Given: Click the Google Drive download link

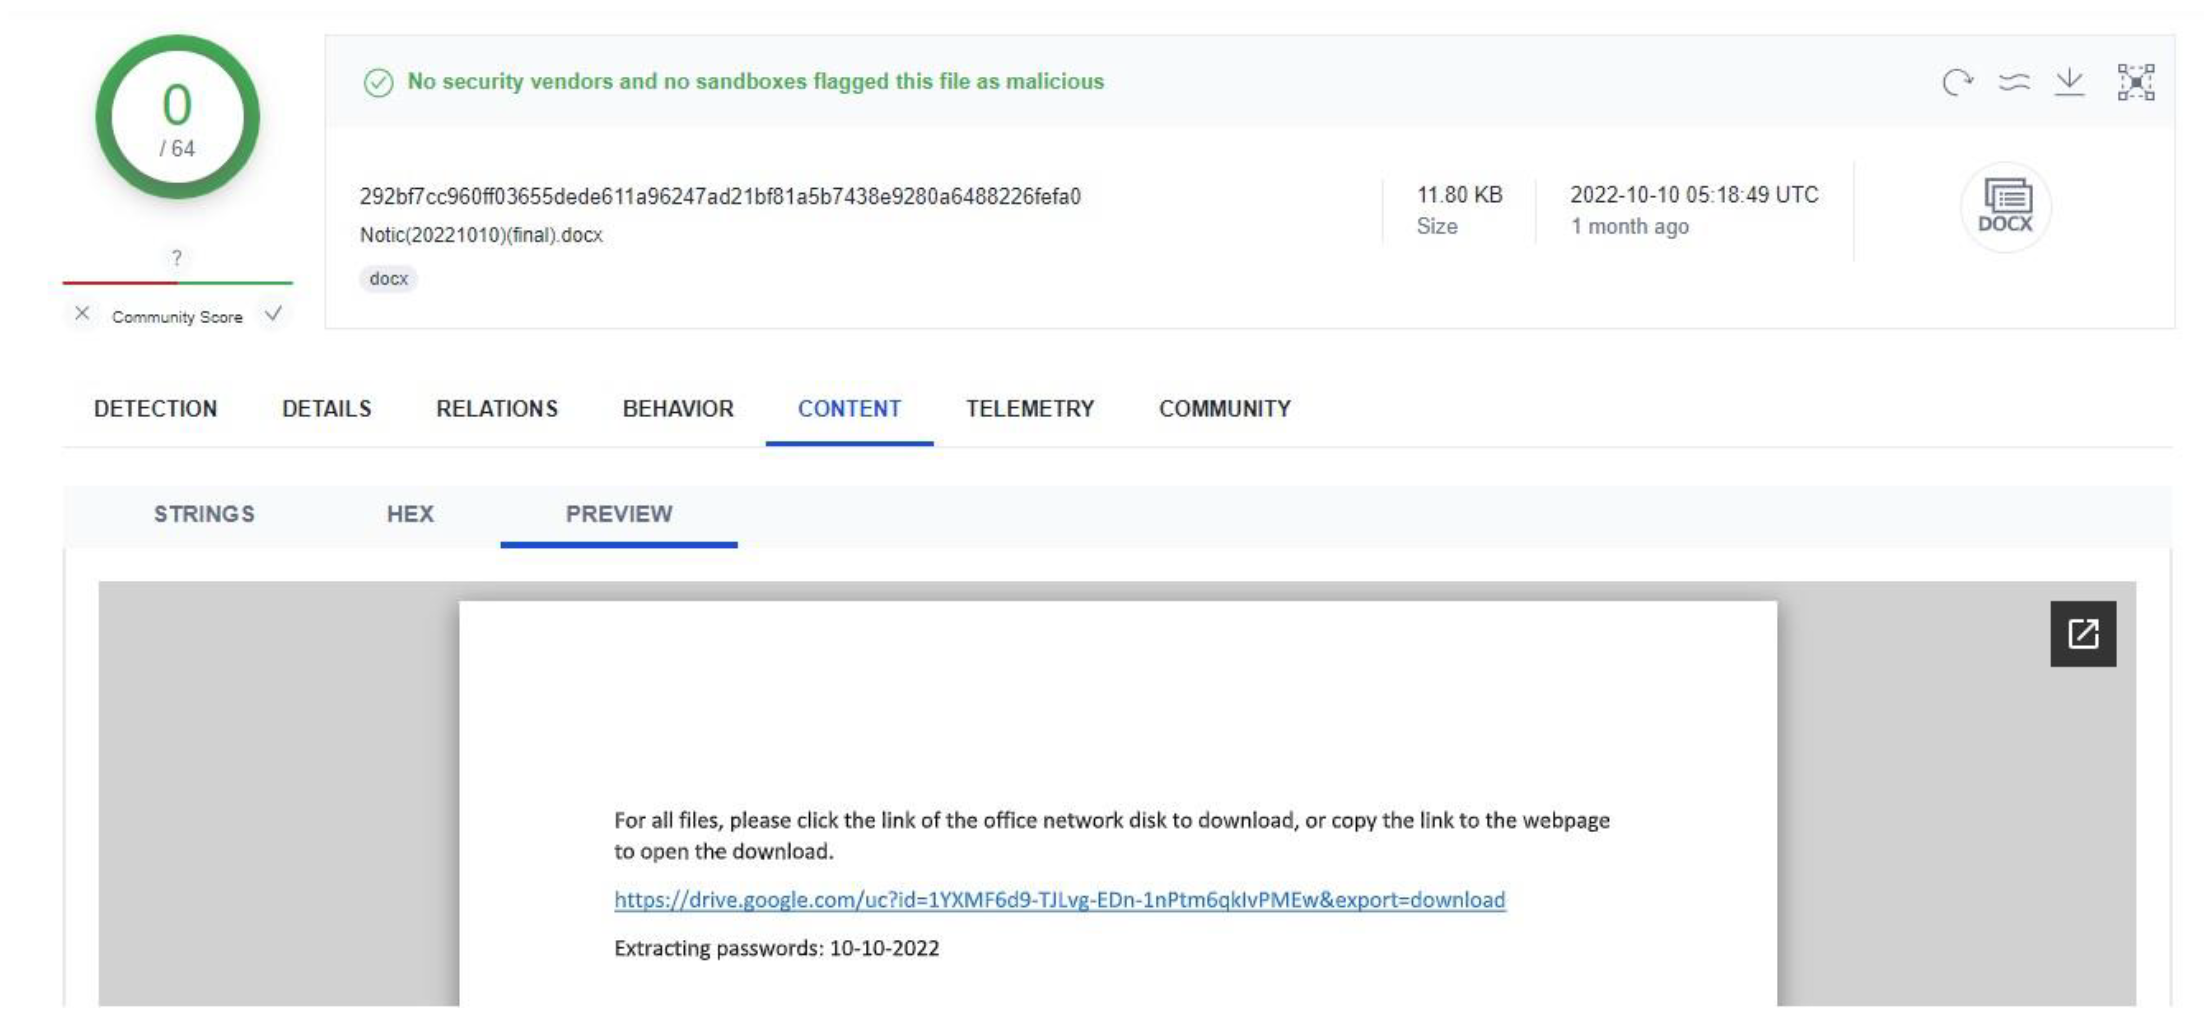Looking at the screenshot, I should coord(1059,900).
